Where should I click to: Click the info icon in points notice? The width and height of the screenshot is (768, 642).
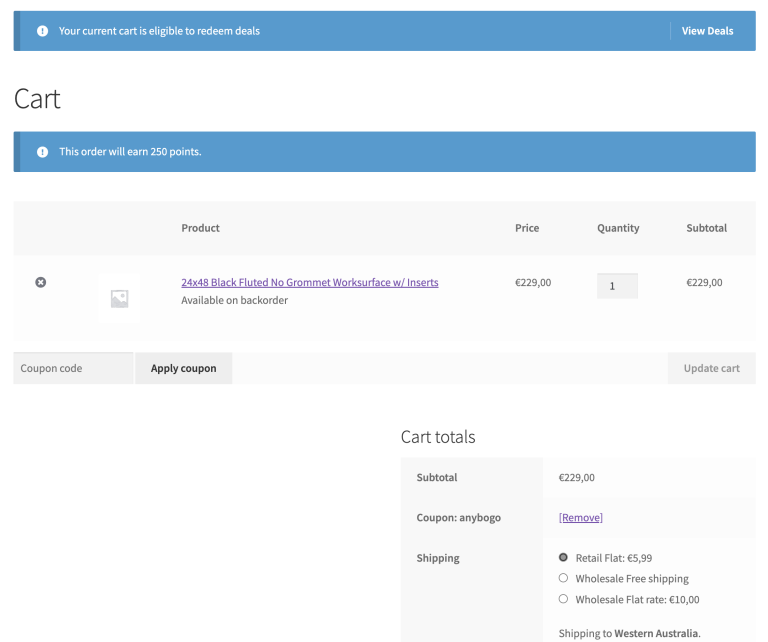click(x=43, y=152)
